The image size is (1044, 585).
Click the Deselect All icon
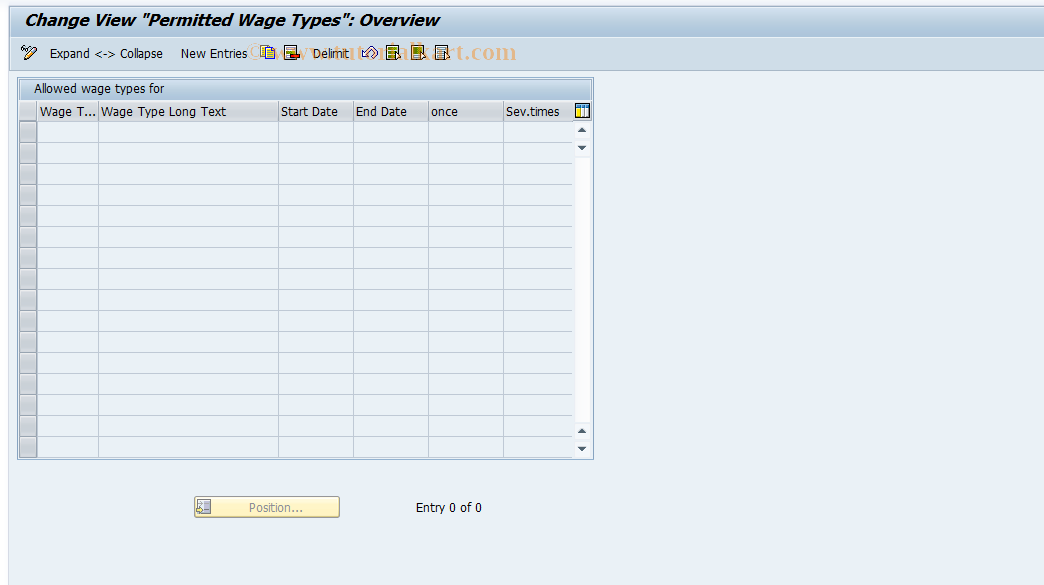click(442, 53)
